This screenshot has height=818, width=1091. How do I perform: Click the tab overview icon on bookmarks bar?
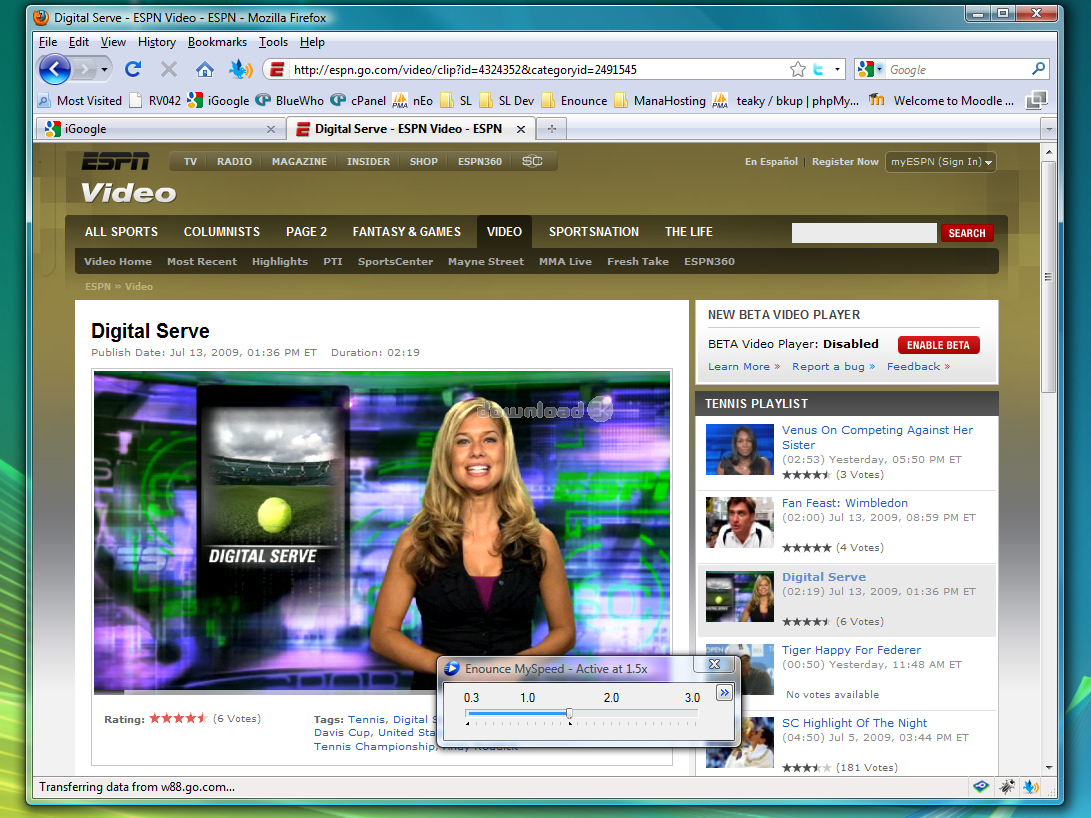1037,100
